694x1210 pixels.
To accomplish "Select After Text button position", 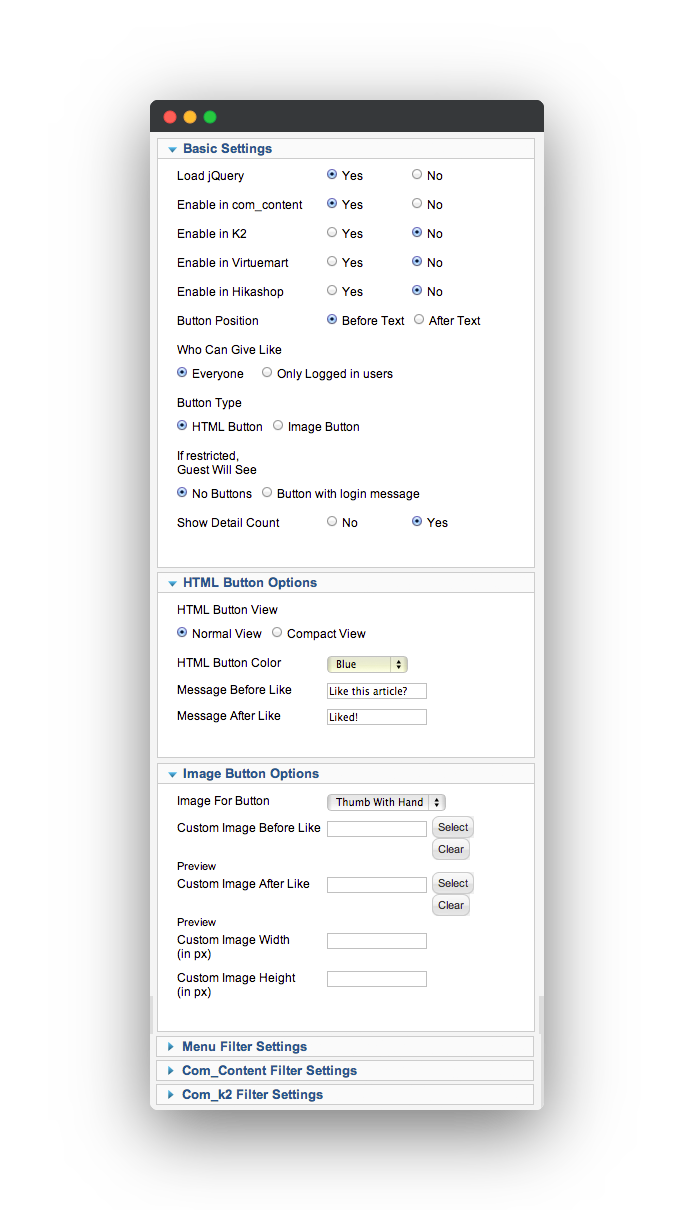I will pyautogui.click(x=419, y=320).
